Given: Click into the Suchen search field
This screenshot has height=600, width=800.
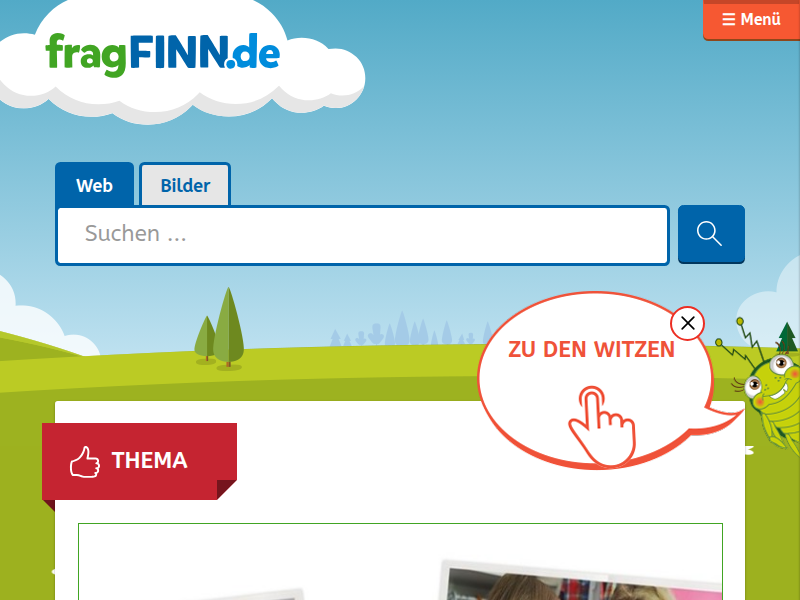Looking at the screenshot, I should (362, 235).
